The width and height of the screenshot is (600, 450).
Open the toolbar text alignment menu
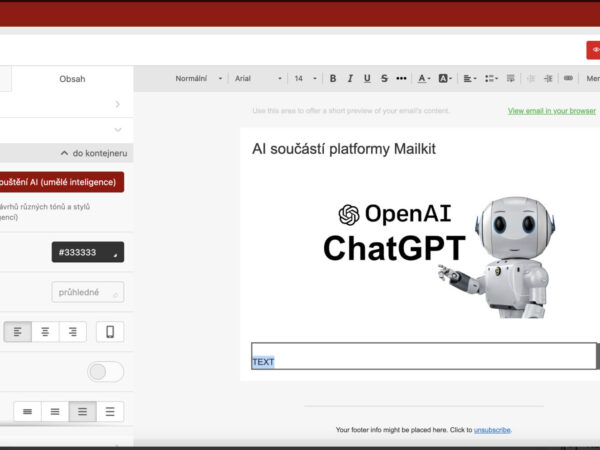470,78
